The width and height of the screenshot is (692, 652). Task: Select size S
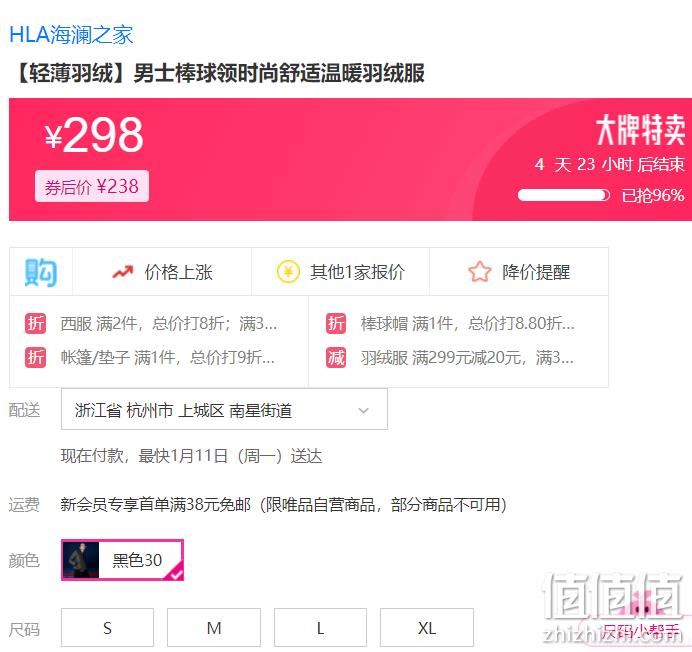pyautogui.click(x=107, y=627)
